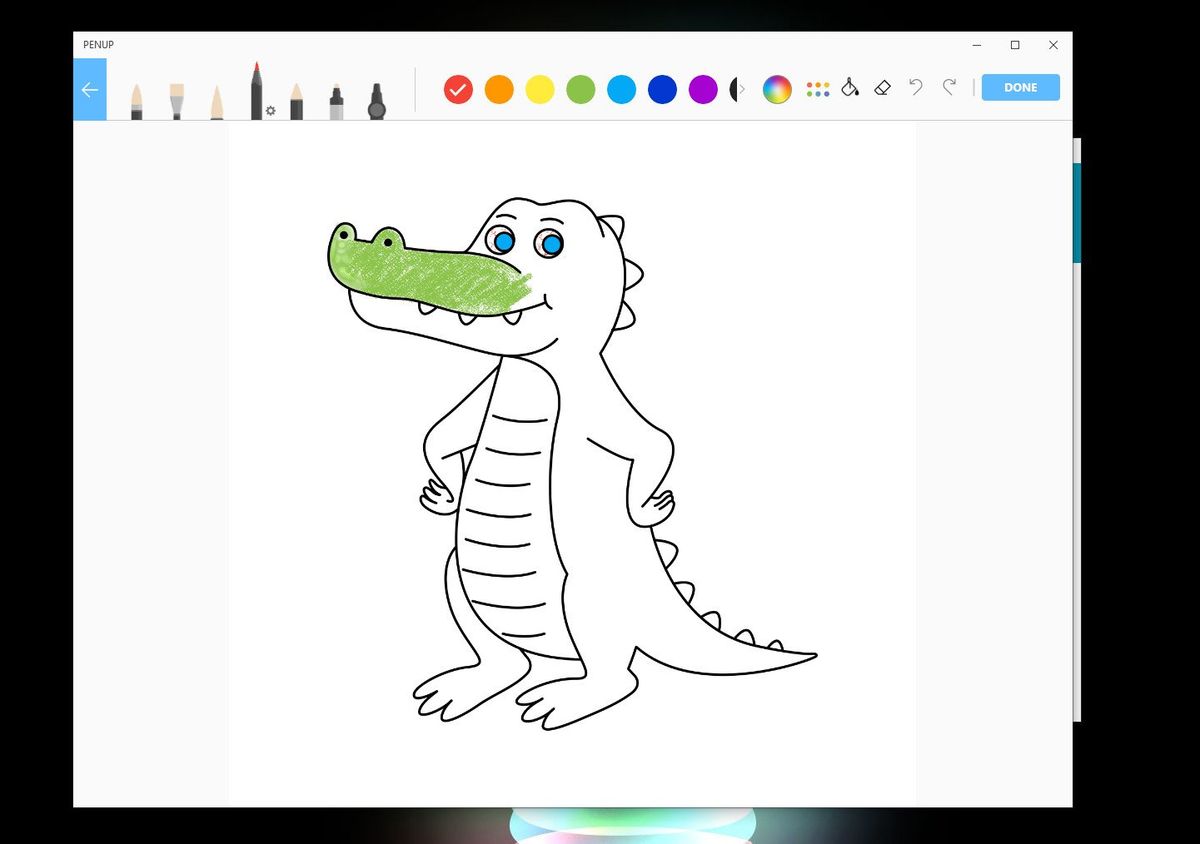This screenshot has height=844, width=1200.
Task: Choose the orange color swatch
Action: point(499,89)
